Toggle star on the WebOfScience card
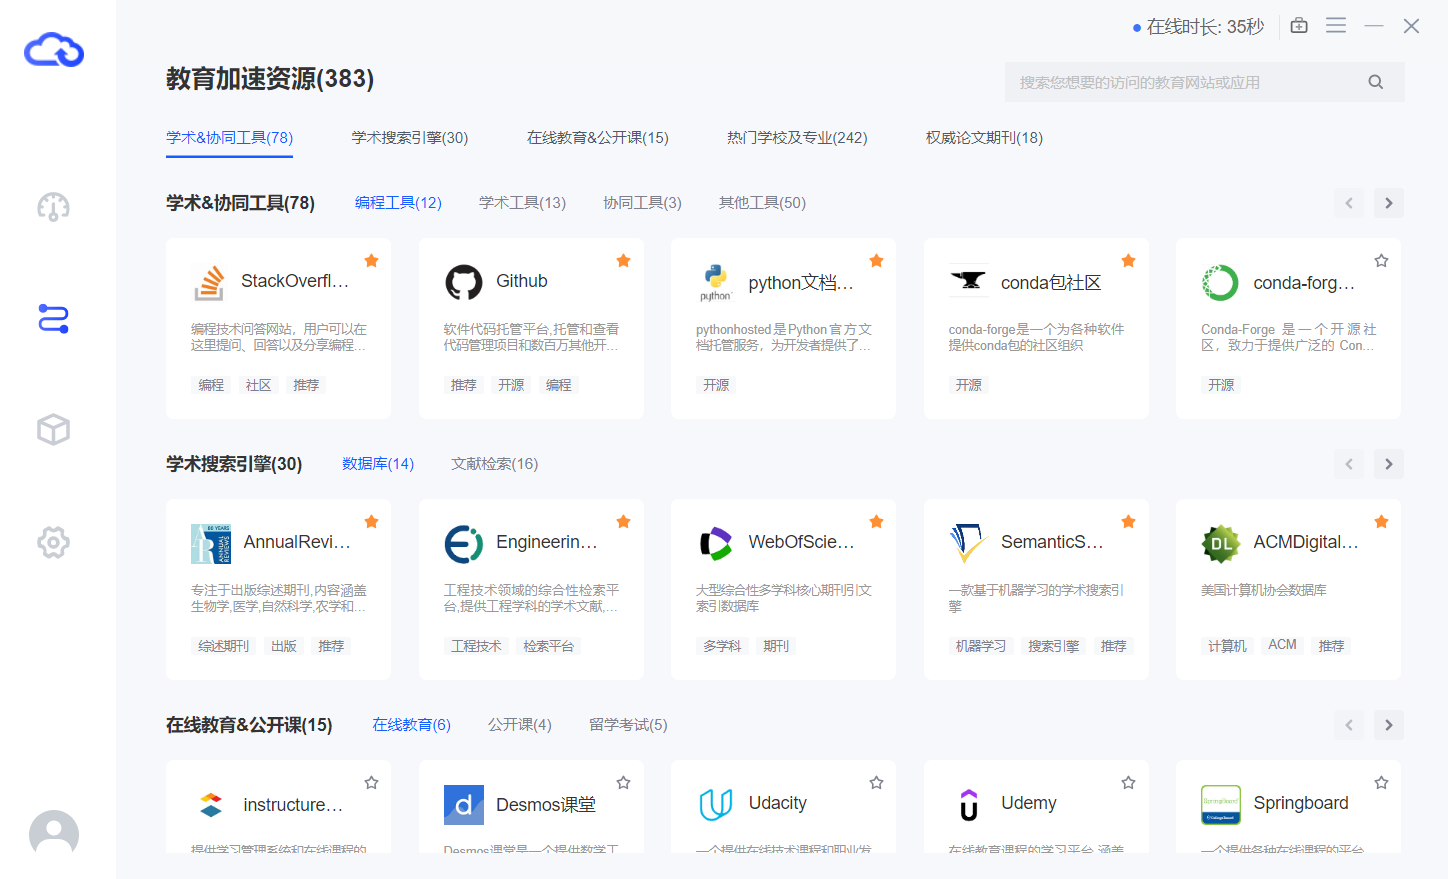This screenshot has width=1448, height=879. click(x=876, y=522)
